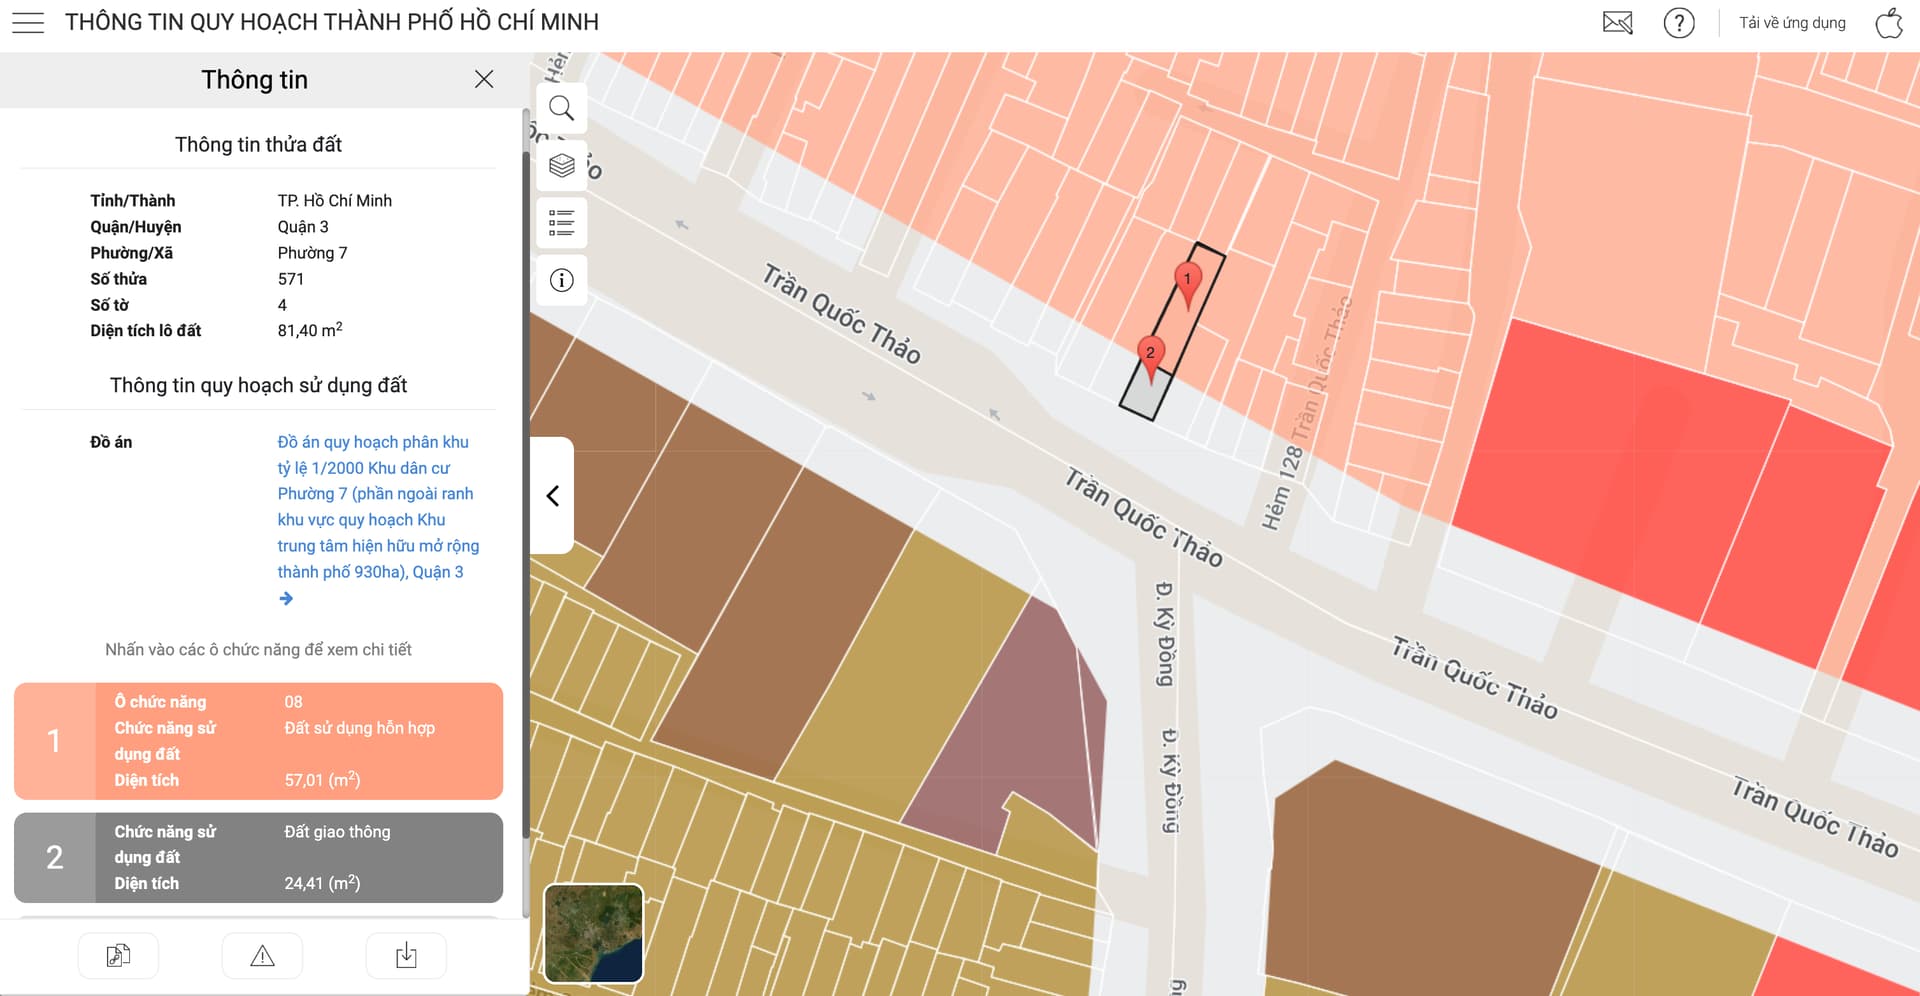Image resolution: width=1920 pixels, height=996 pixels.
Task: Switch to satellite basemap thumbnail
Action: pos(593,933)
